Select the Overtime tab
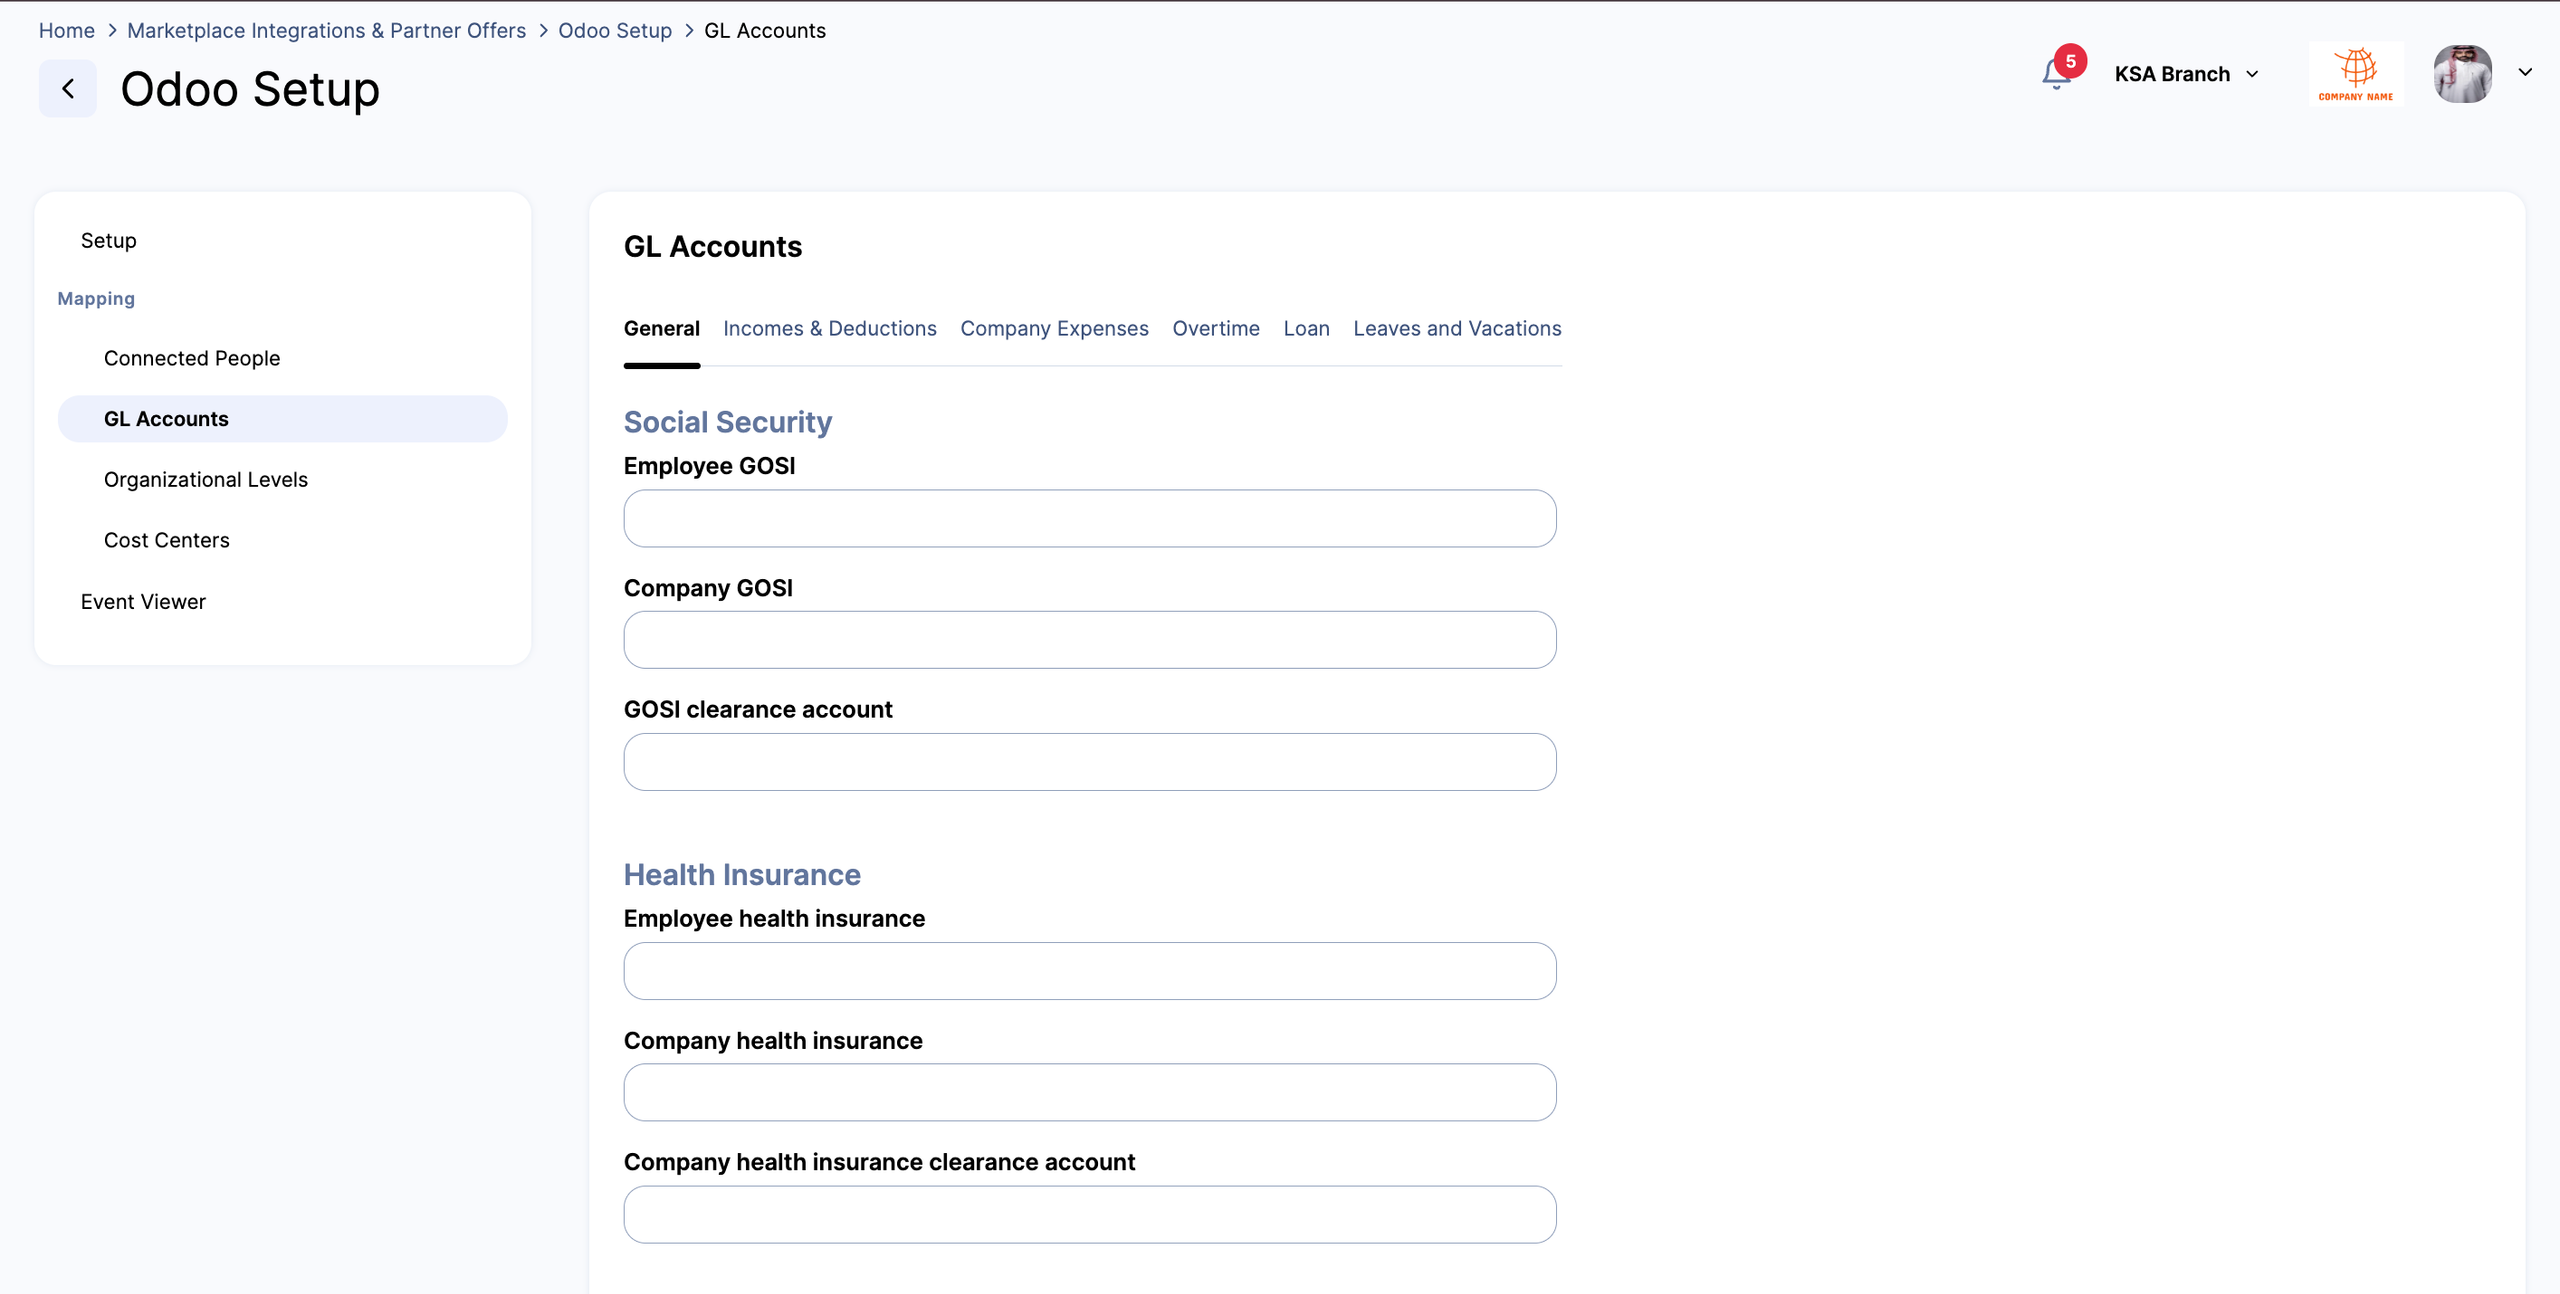This screenshot has width=2560, height=1294. (x=1215, y=329)
